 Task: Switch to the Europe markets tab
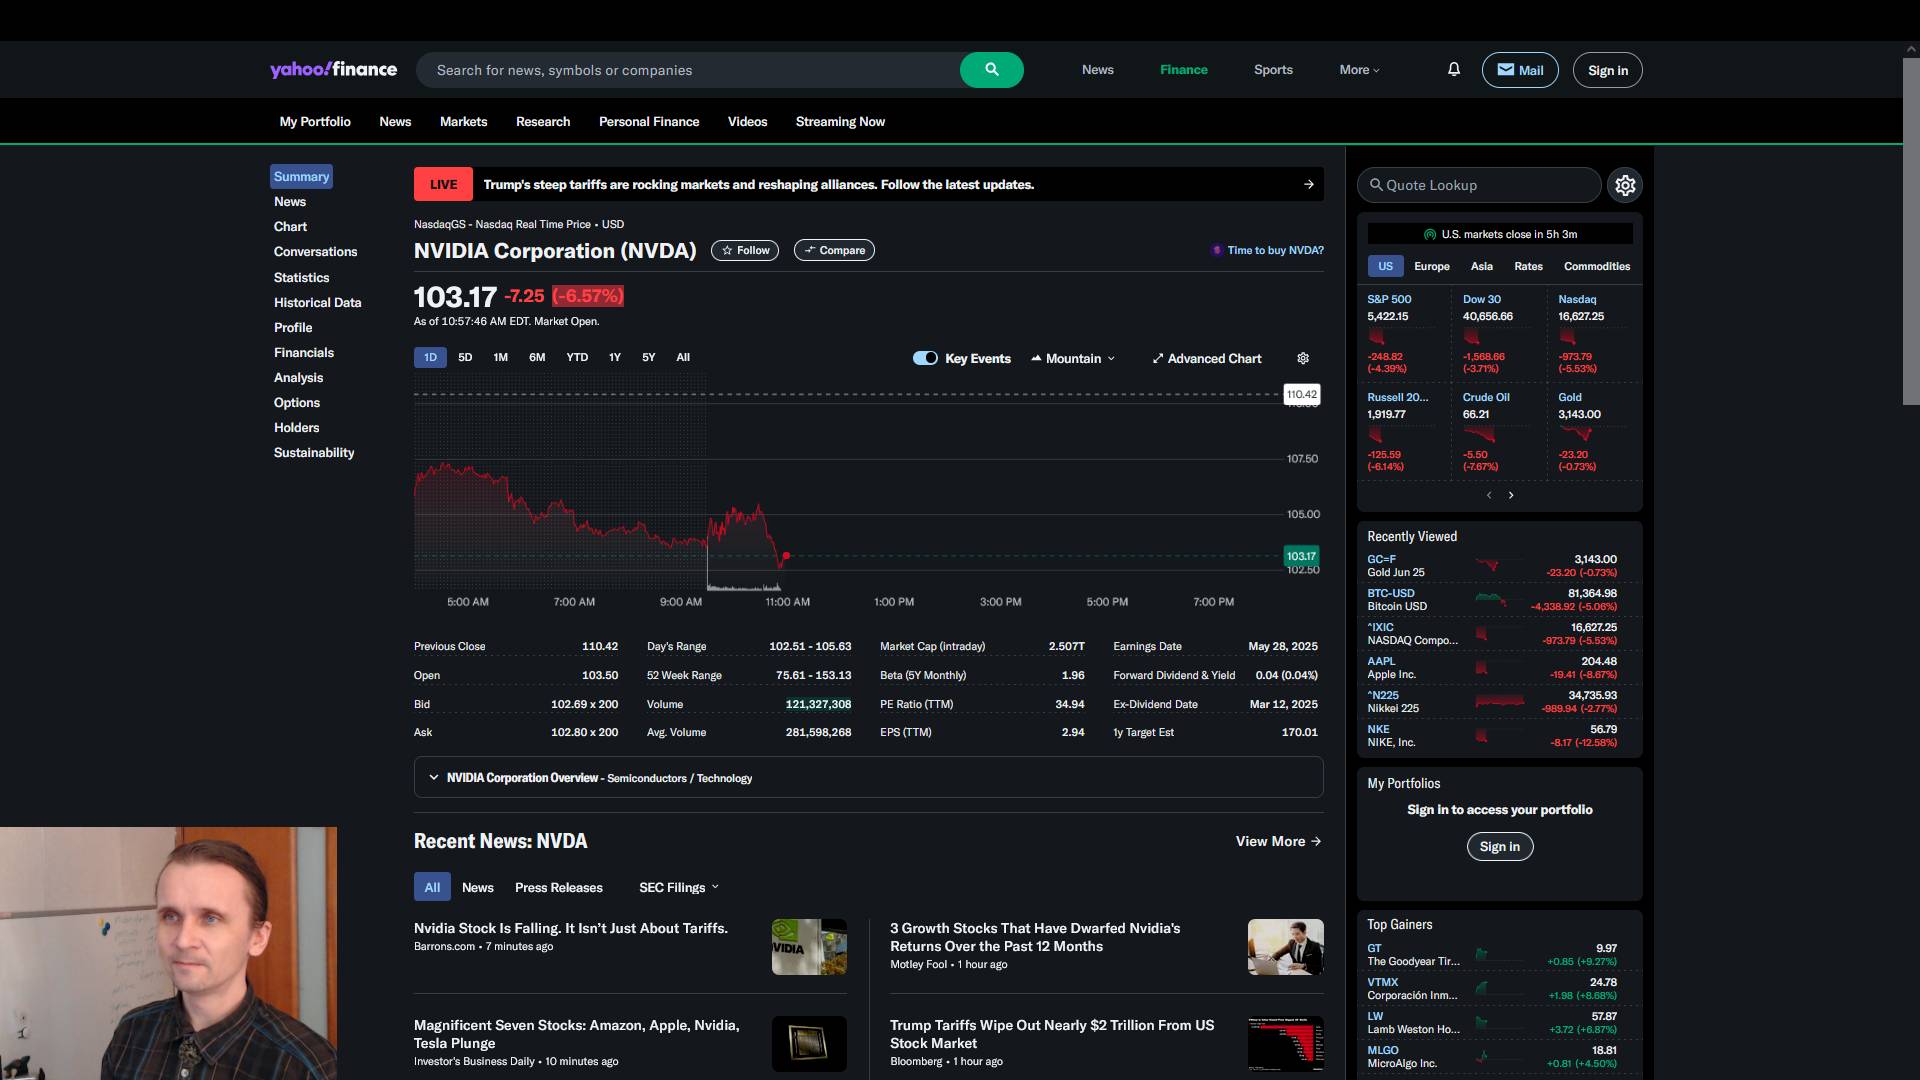[1431, 266]
